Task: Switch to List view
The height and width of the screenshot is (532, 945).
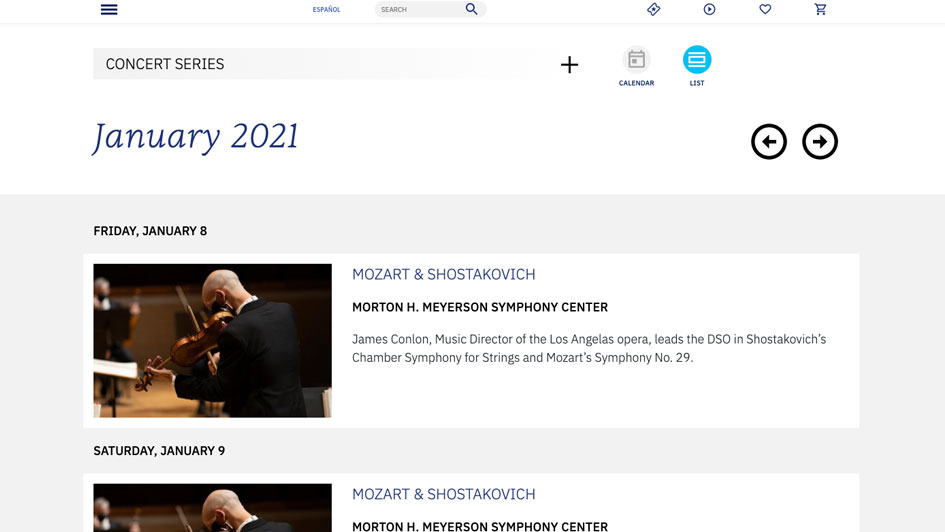Action: tap(697, 66)
